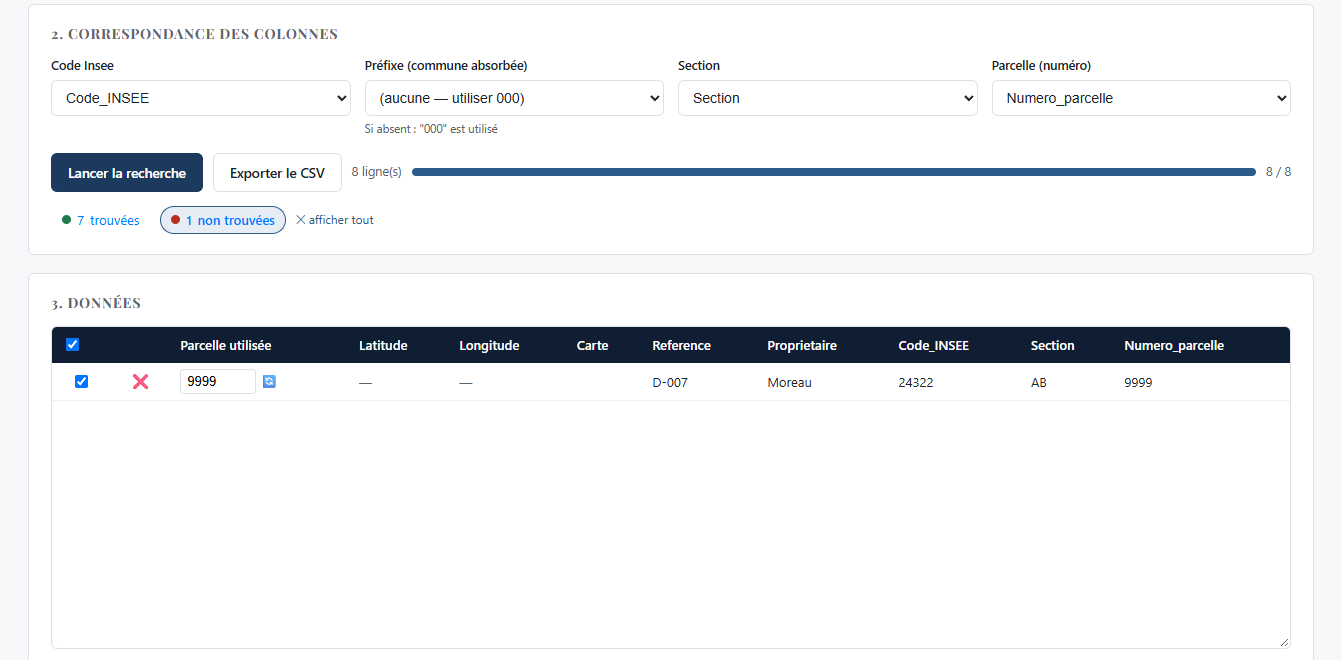Click the 8 / 8 progress counter
The height and width of the screenshot is (660, 1342).
click(1278, 172)
